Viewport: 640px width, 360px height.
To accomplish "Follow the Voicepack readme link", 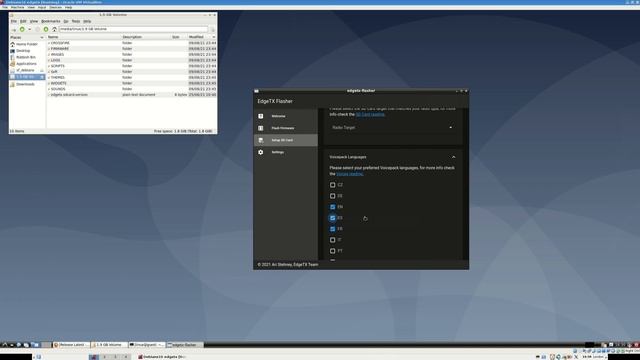I will [350, 174].
